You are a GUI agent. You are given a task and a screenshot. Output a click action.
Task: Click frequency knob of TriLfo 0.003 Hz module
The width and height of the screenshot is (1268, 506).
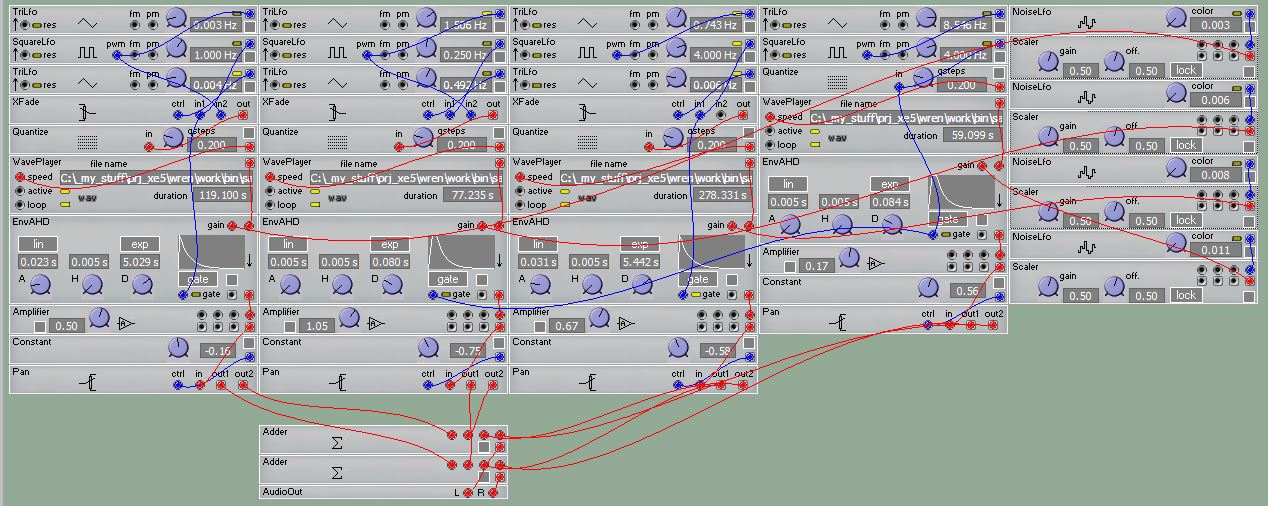coord(176,18)
